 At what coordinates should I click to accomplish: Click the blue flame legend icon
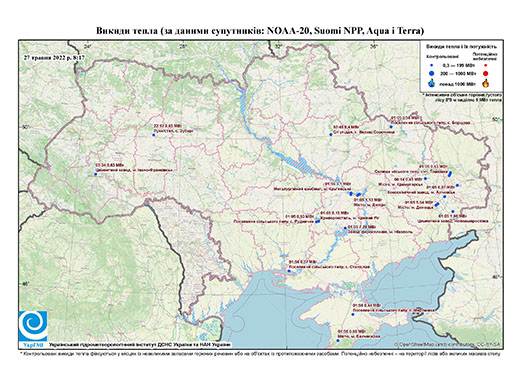tap(432, 83)
